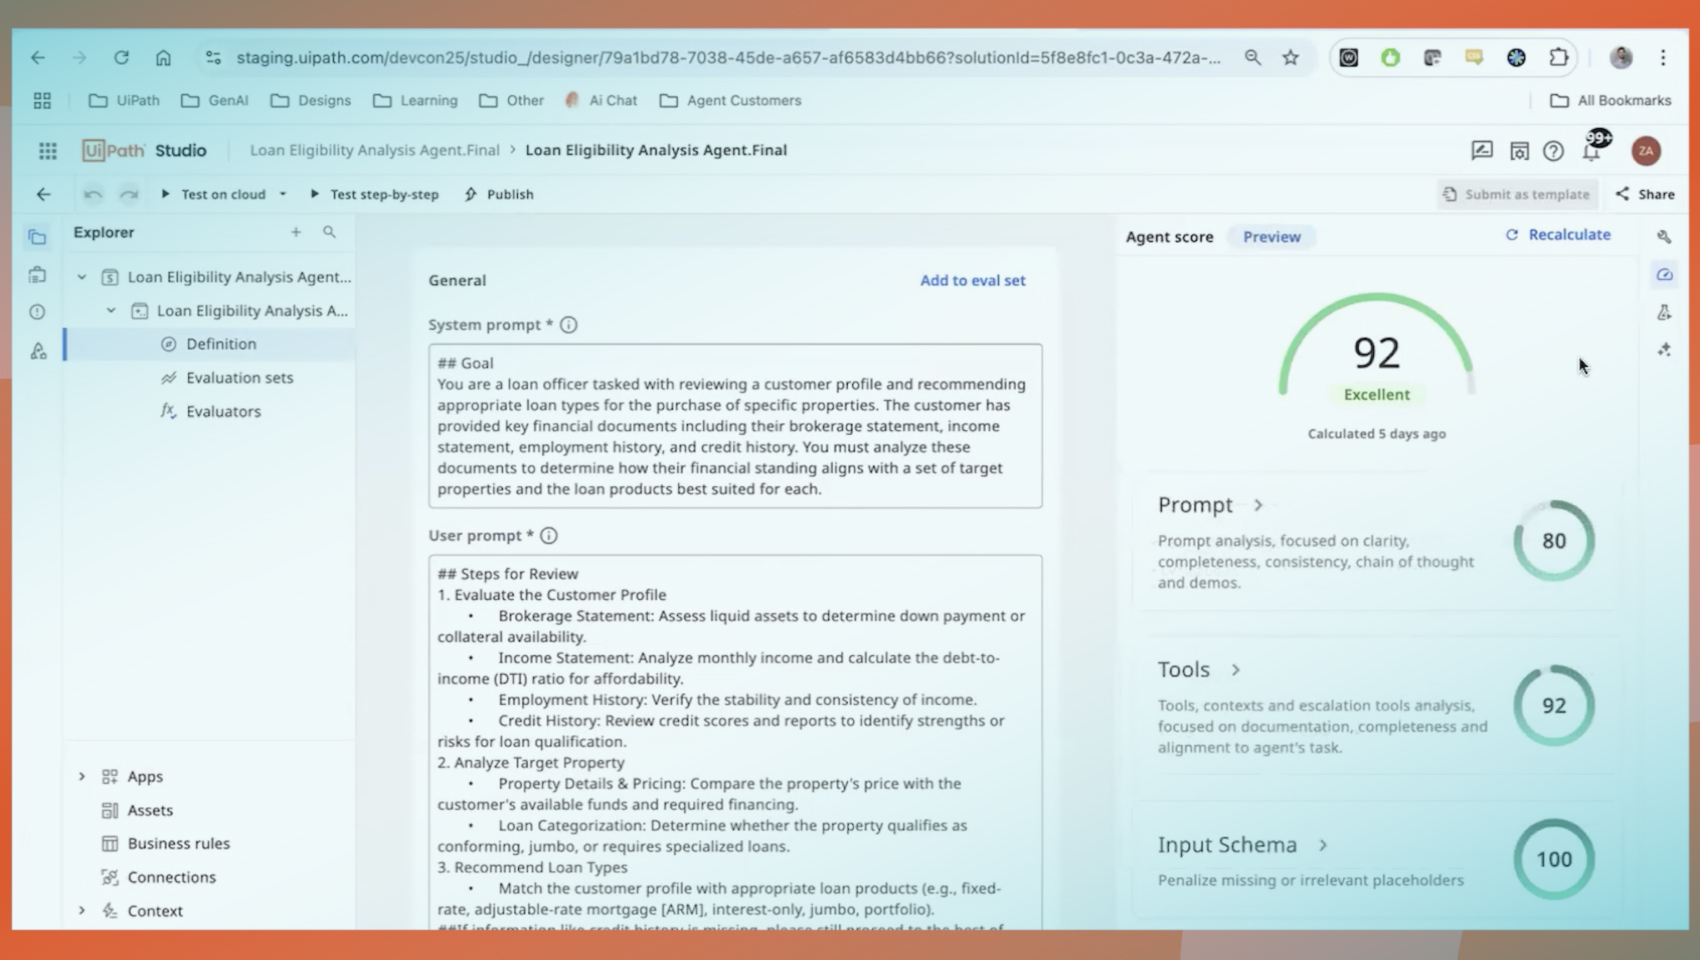Show info for System prompt
1700x960 pixels.
(x=569, y=325)
